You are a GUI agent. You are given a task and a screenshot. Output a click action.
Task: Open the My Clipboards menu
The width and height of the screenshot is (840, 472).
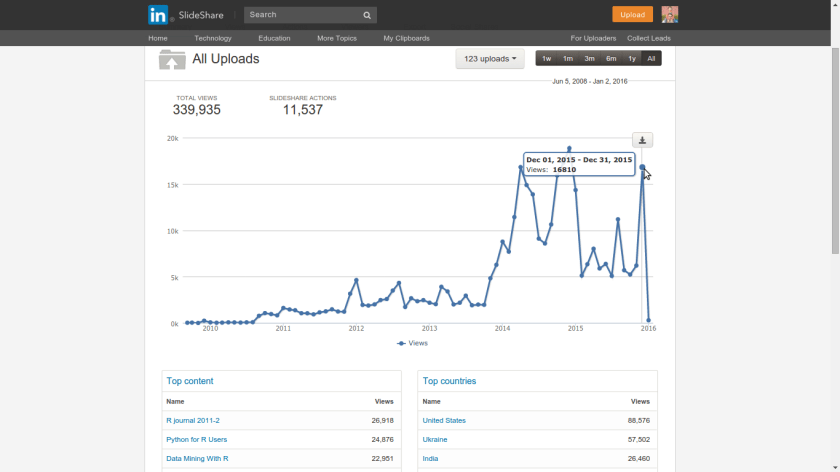coord(406,38)
